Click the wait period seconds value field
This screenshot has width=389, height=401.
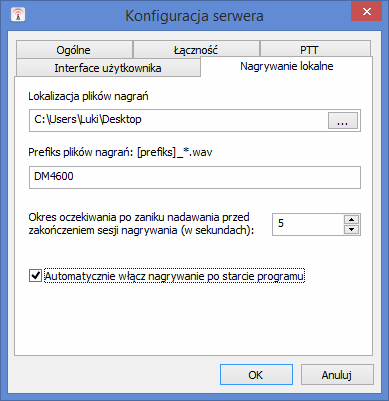coord(308,224)
